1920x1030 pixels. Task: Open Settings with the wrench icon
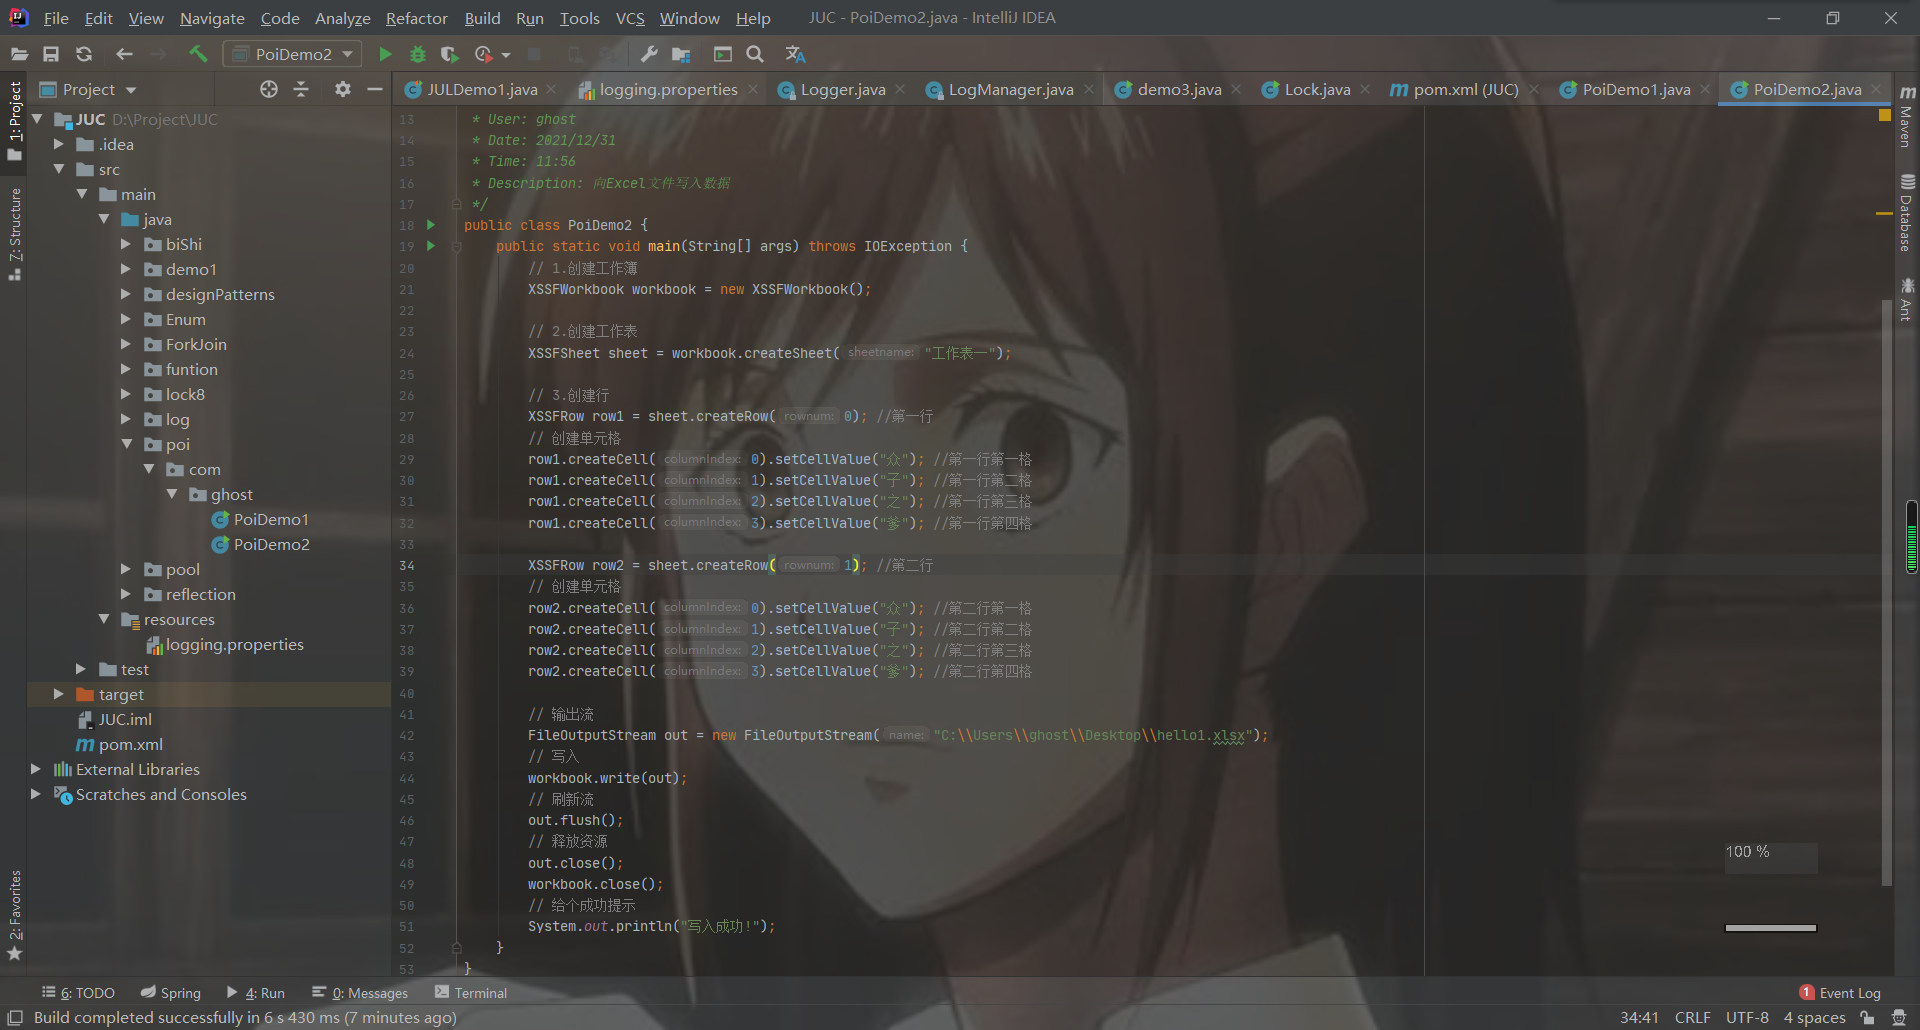coord(649,54)
